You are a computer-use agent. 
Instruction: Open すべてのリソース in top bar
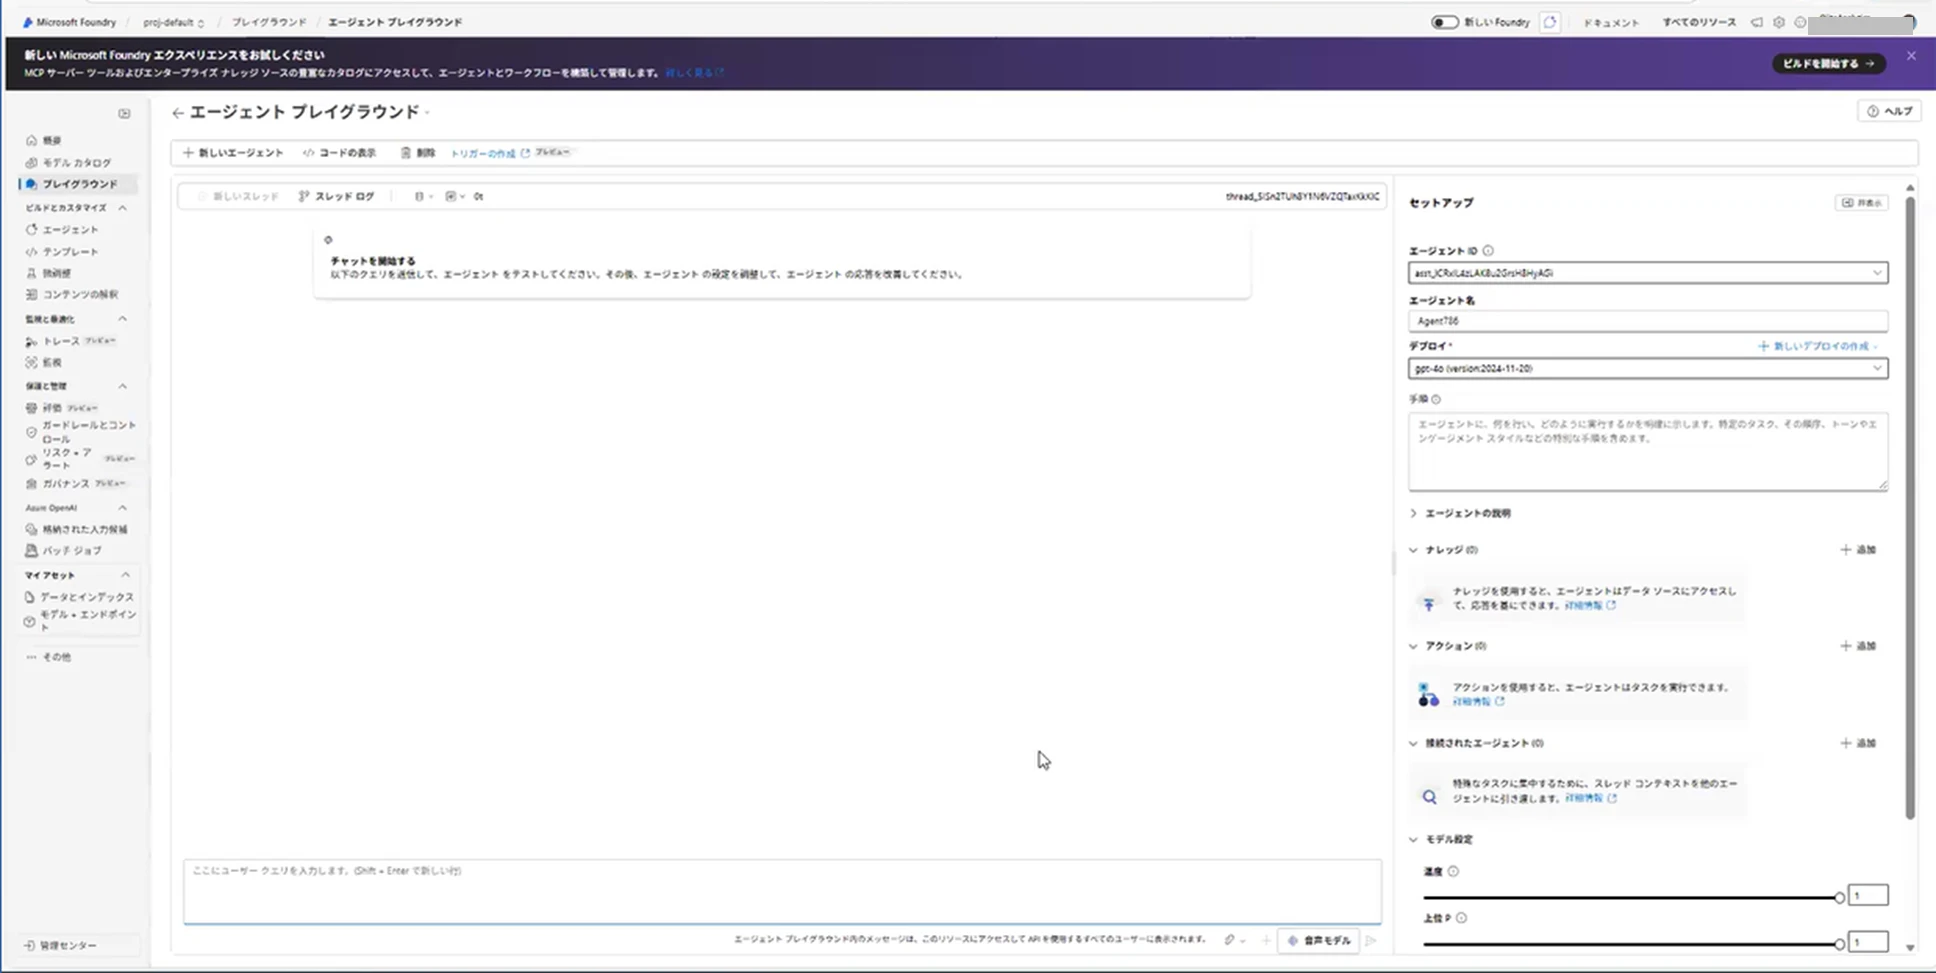click(1699, 22)
